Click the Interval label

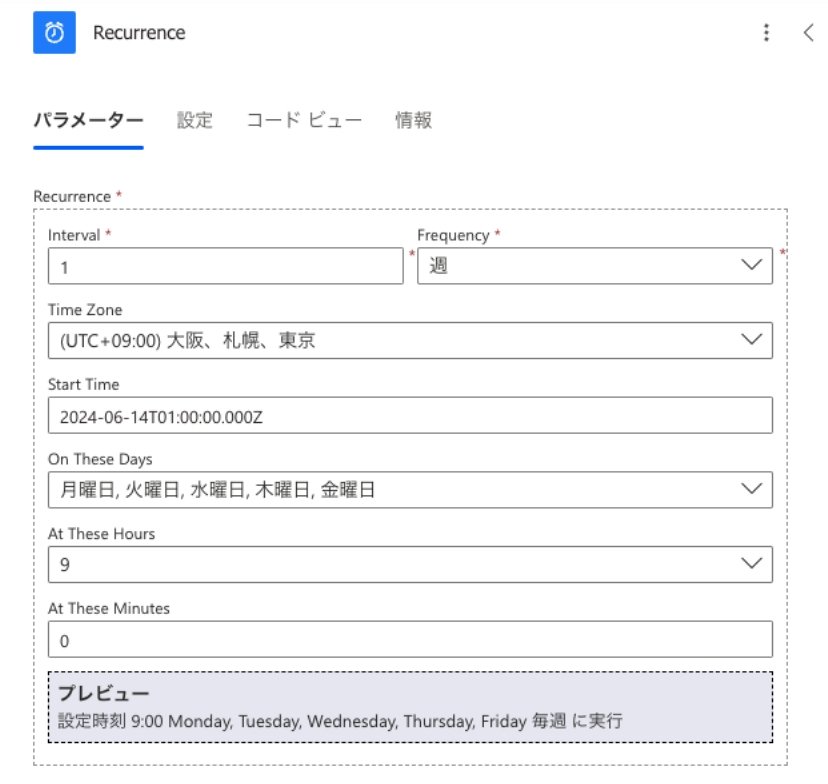(x=74, y=235)
